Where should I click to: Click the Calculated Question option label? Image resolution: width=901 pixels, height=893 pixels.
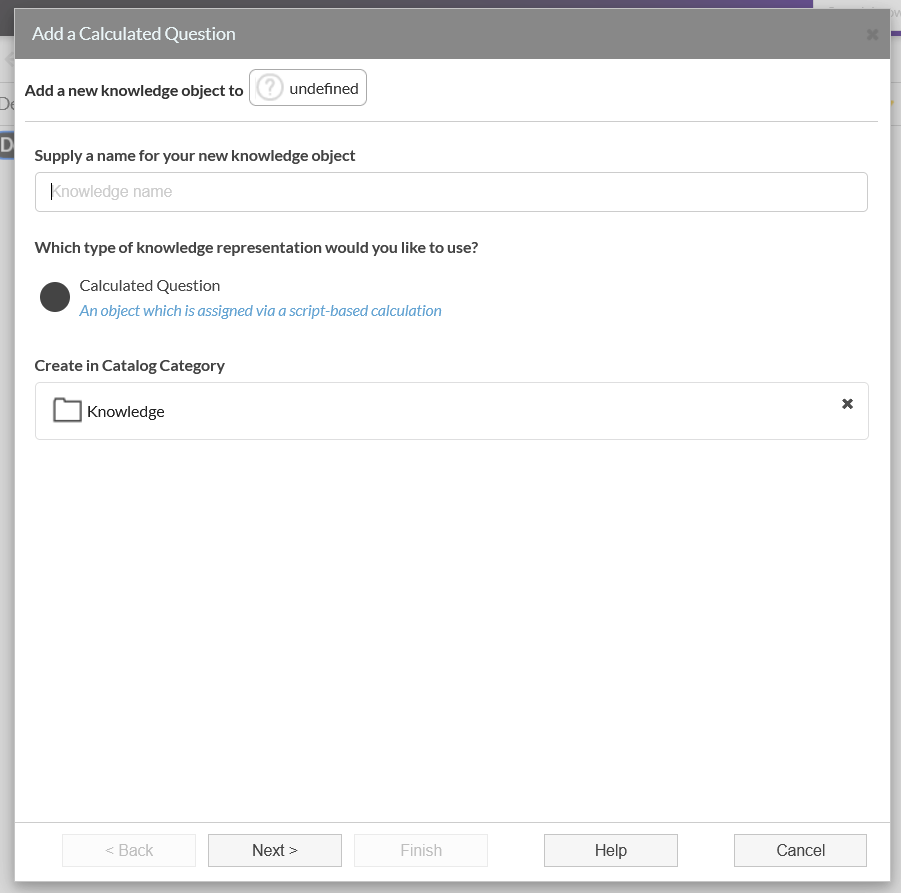(150, 285)
